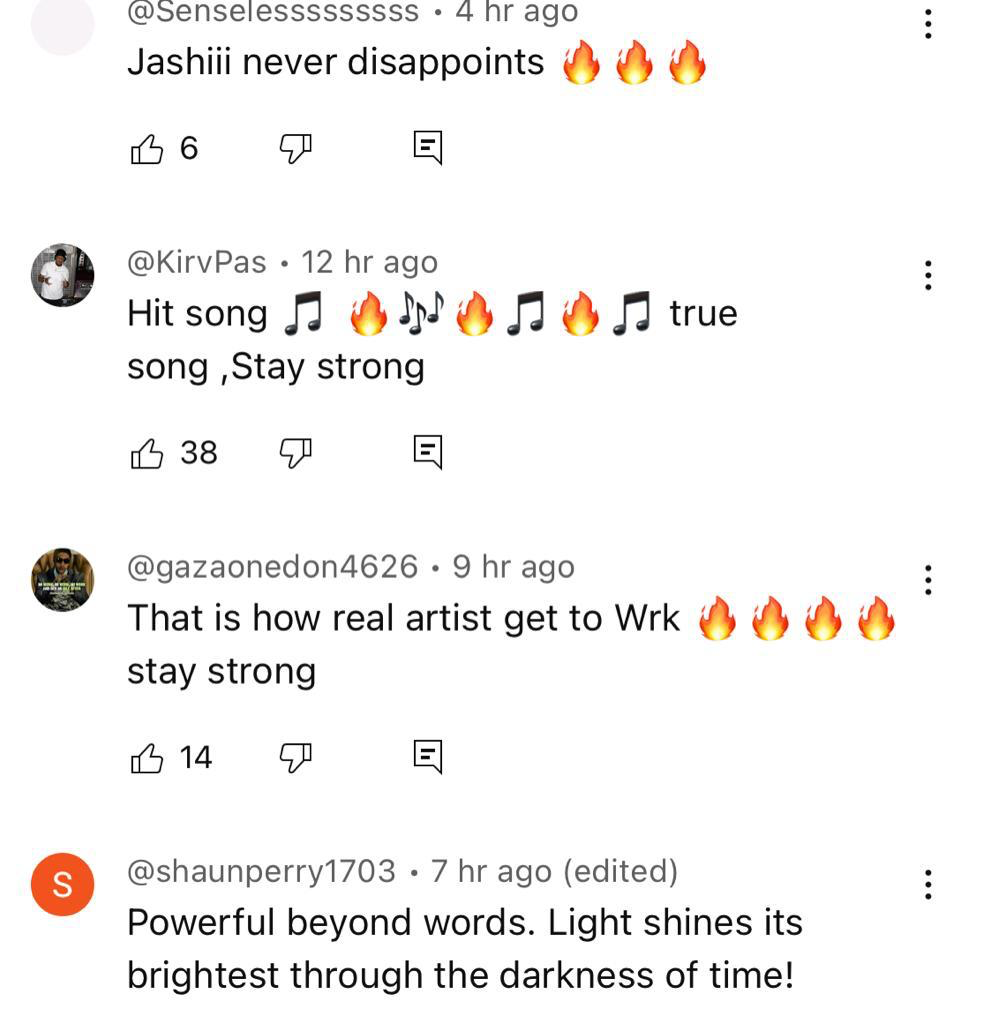
Task: Reply to the 'Jashiii never disappoints' comment
Action: [x=428, y=148]
